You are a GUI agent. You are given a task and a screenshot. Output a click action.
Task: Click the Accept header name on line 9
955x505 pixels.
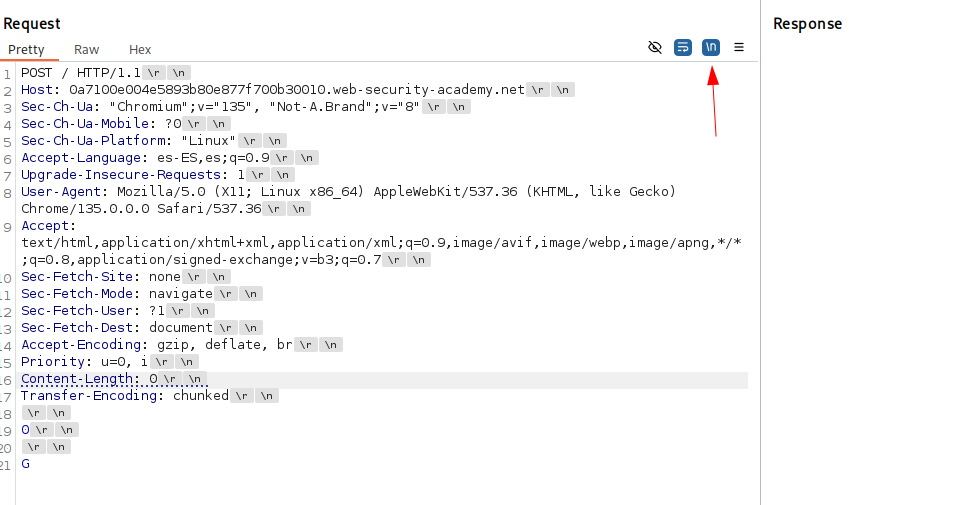(x=45, y=227)
